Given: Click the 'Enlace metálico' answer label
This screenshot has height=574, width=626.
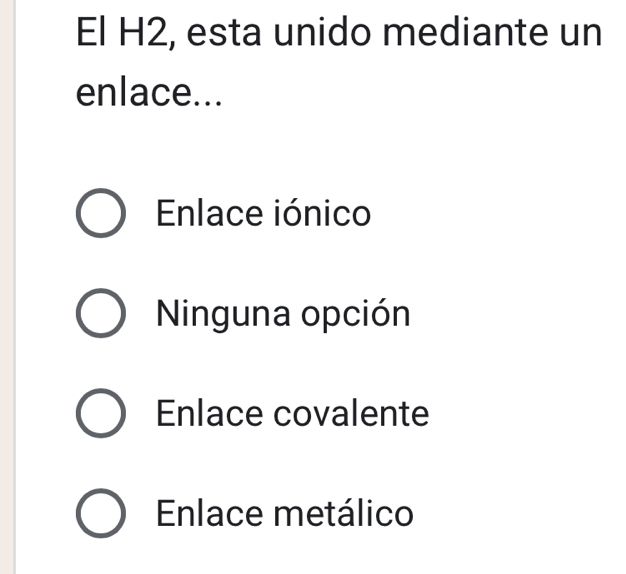Looking at the screenshot, I should [x=285, y=514].
